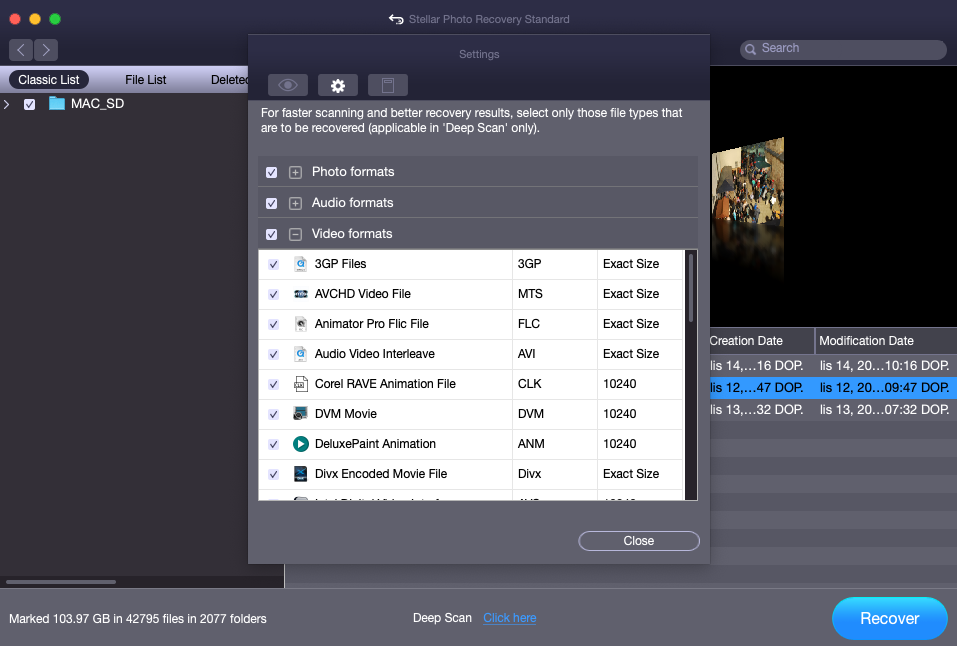The width and height of the screenshot is (957, 646).
Task: Open the preview eye settings tab
Action: tap(287, 85)
